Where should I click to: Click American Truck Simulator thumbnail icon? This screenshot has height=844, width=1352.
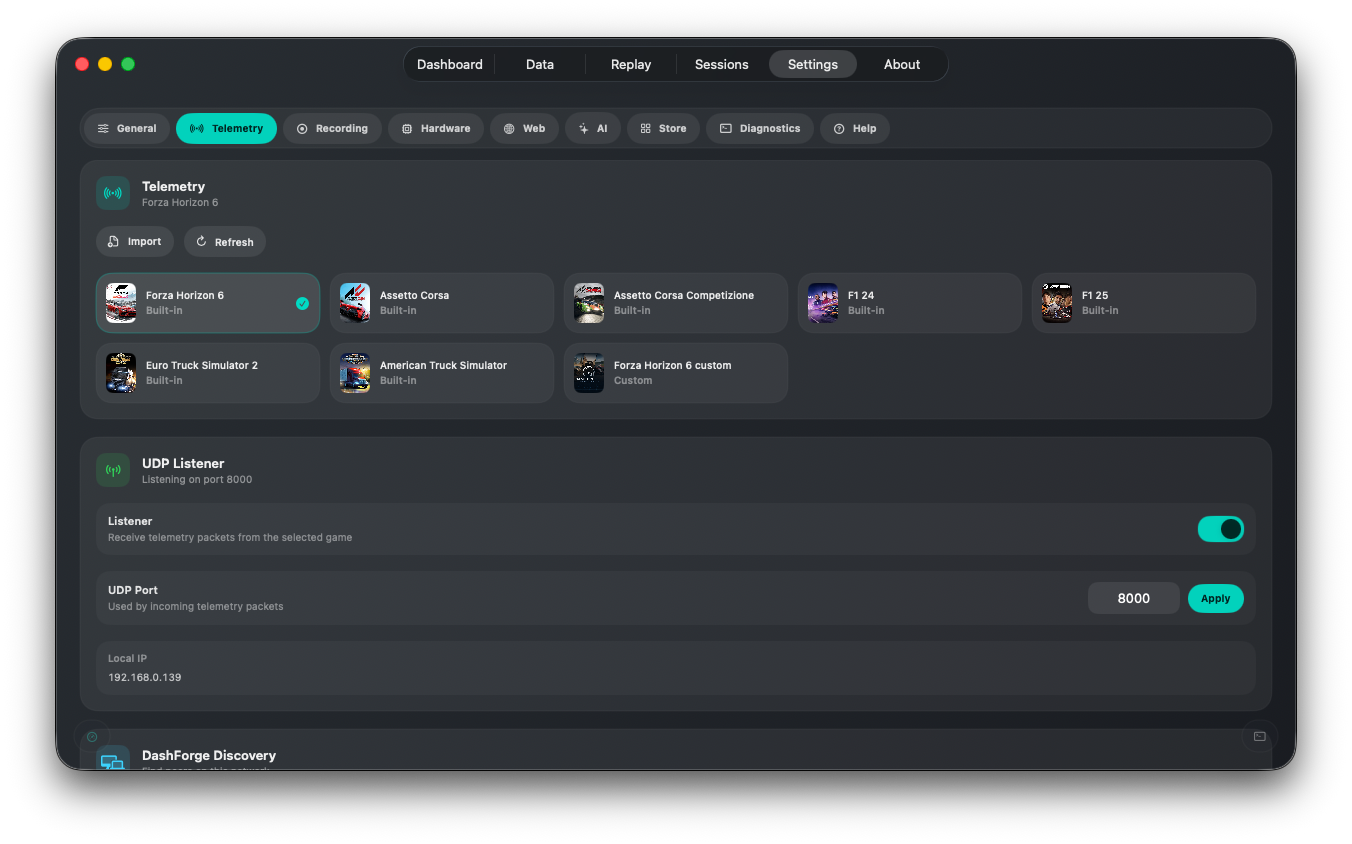tap(355, 373)
